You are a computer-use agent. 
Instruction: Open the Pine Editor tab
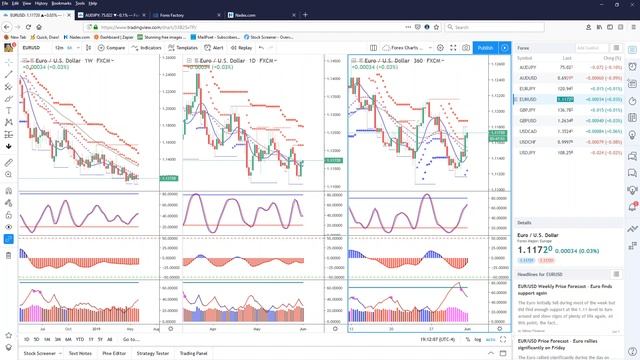coord(114,353)
